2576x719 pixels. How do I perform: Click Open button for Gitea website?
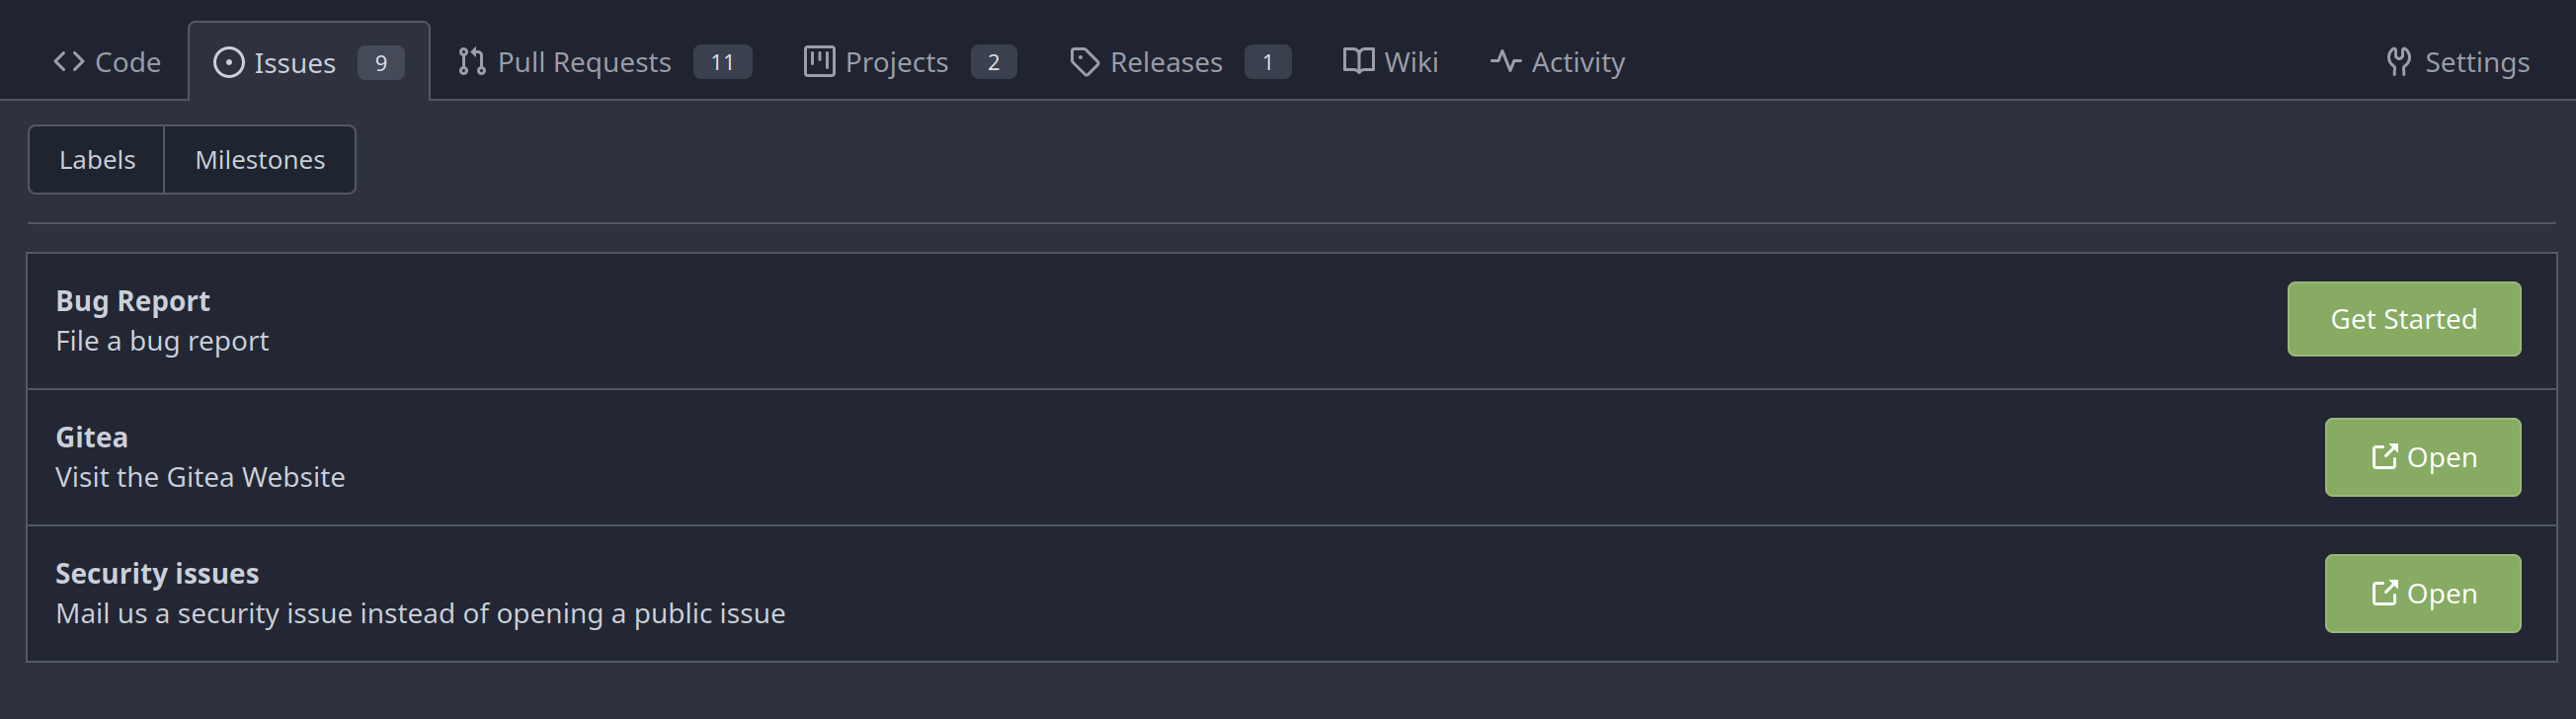point(2423,457)
